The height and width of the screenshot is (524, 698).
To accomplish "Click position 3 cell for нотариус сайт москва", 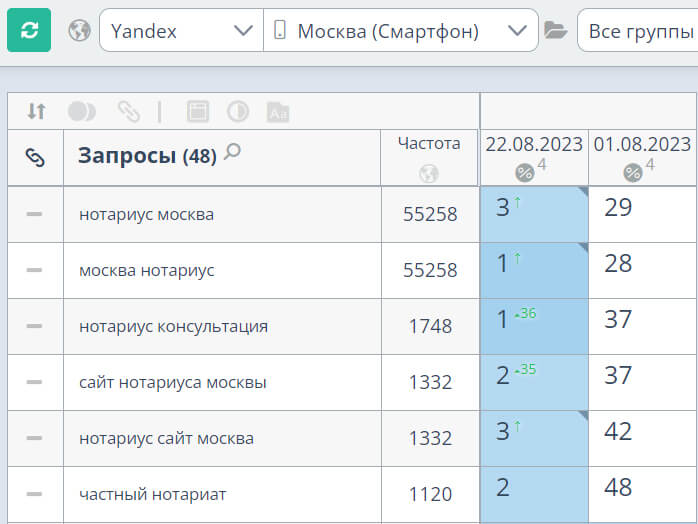I will [x=534, y=439].
